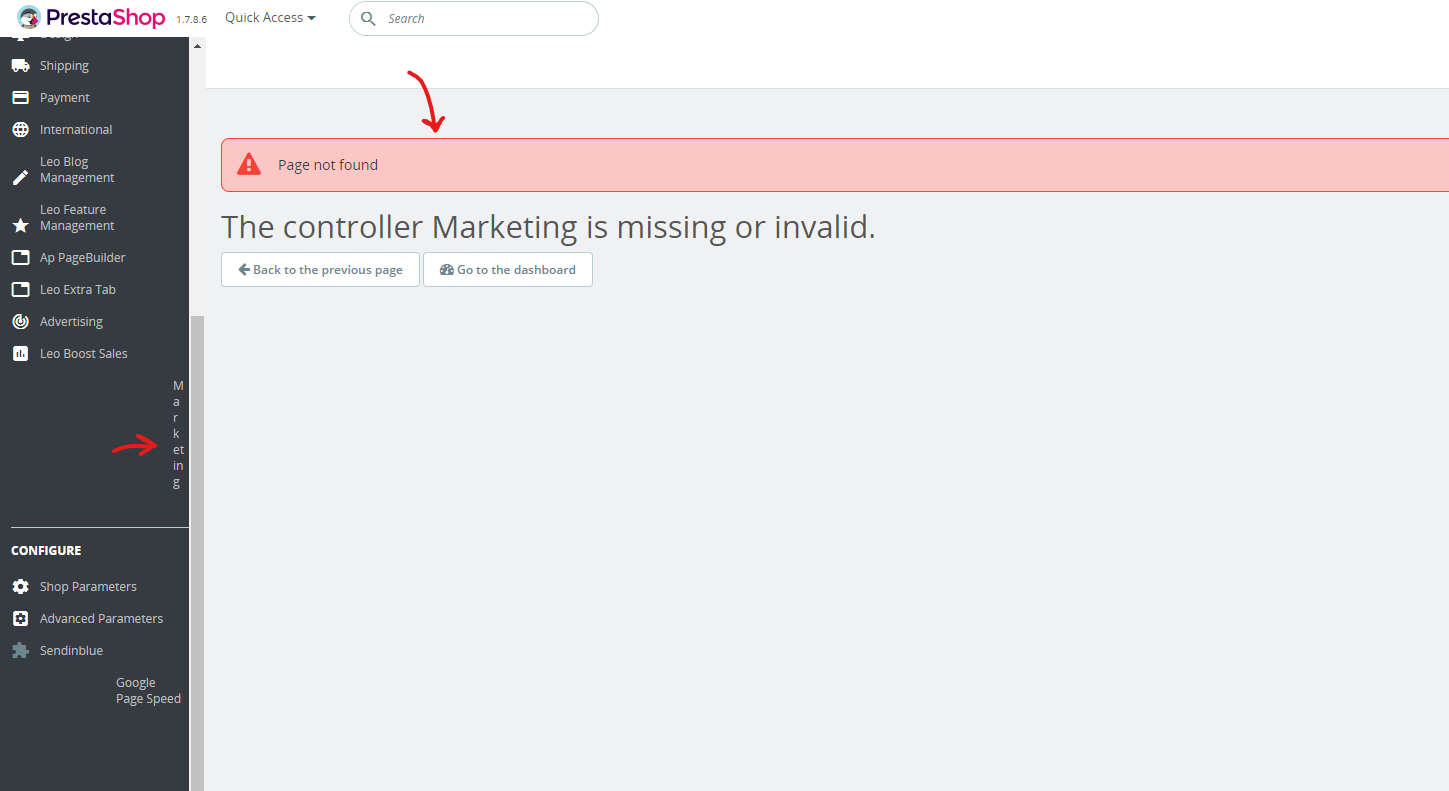Viewport: 1449px width, 791px height.
Task: Click the Leo Blog Management pencil icon
Action: 20,178
